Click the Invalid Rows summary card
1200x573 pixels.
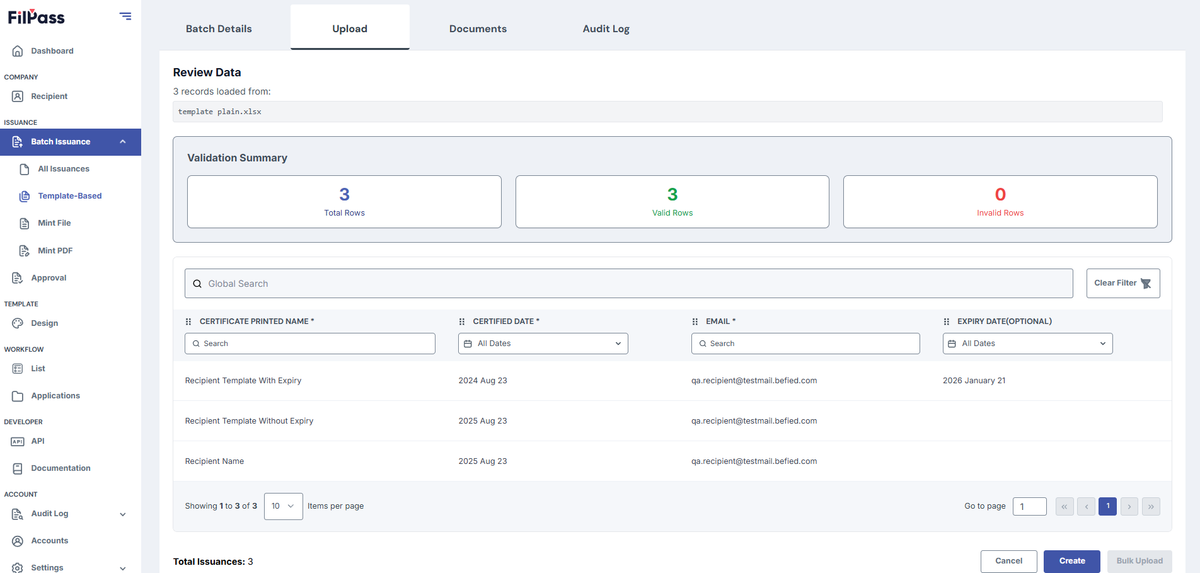[x=1000, y=202]
